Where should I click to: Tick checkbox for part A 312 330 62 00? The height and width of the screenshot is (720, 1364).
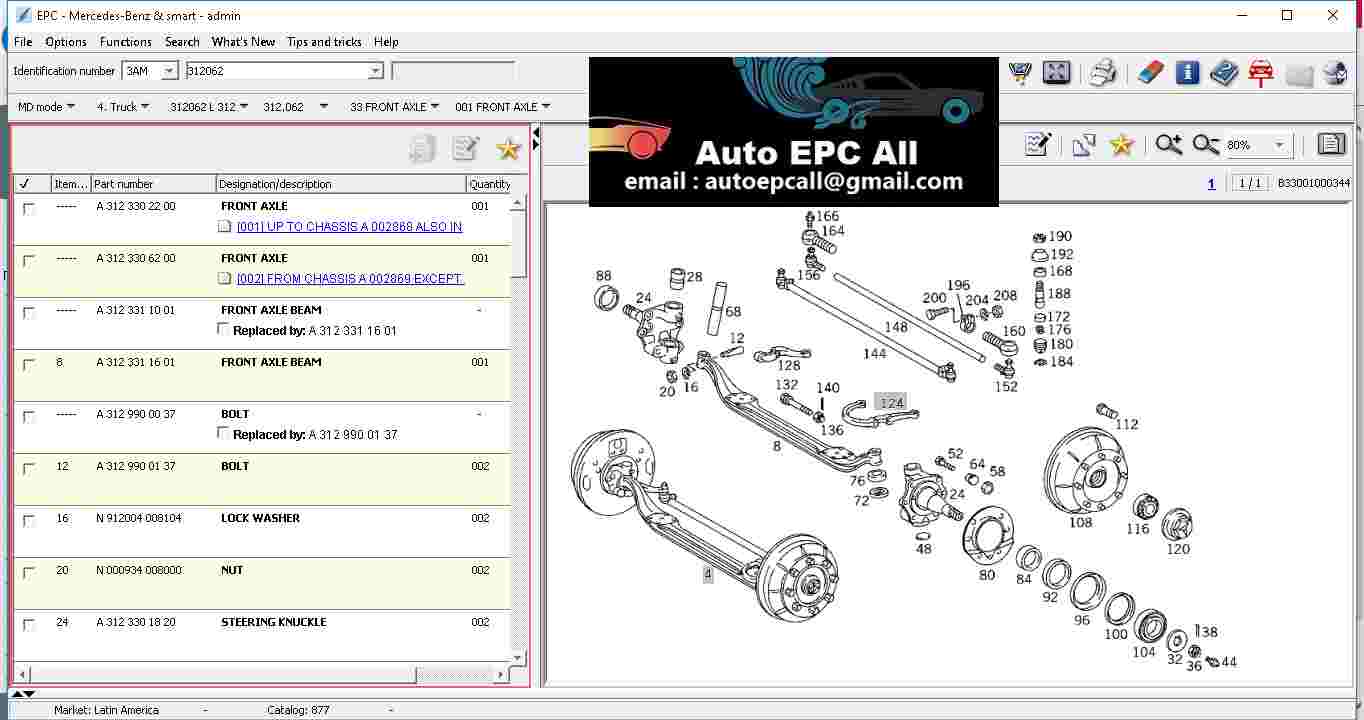29,261
